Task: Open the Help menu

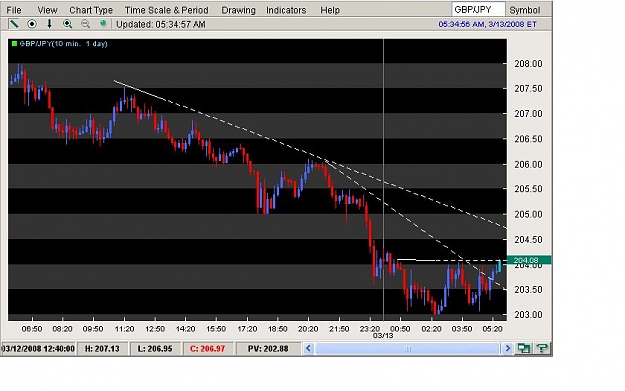Action: [x=330, y=10]
